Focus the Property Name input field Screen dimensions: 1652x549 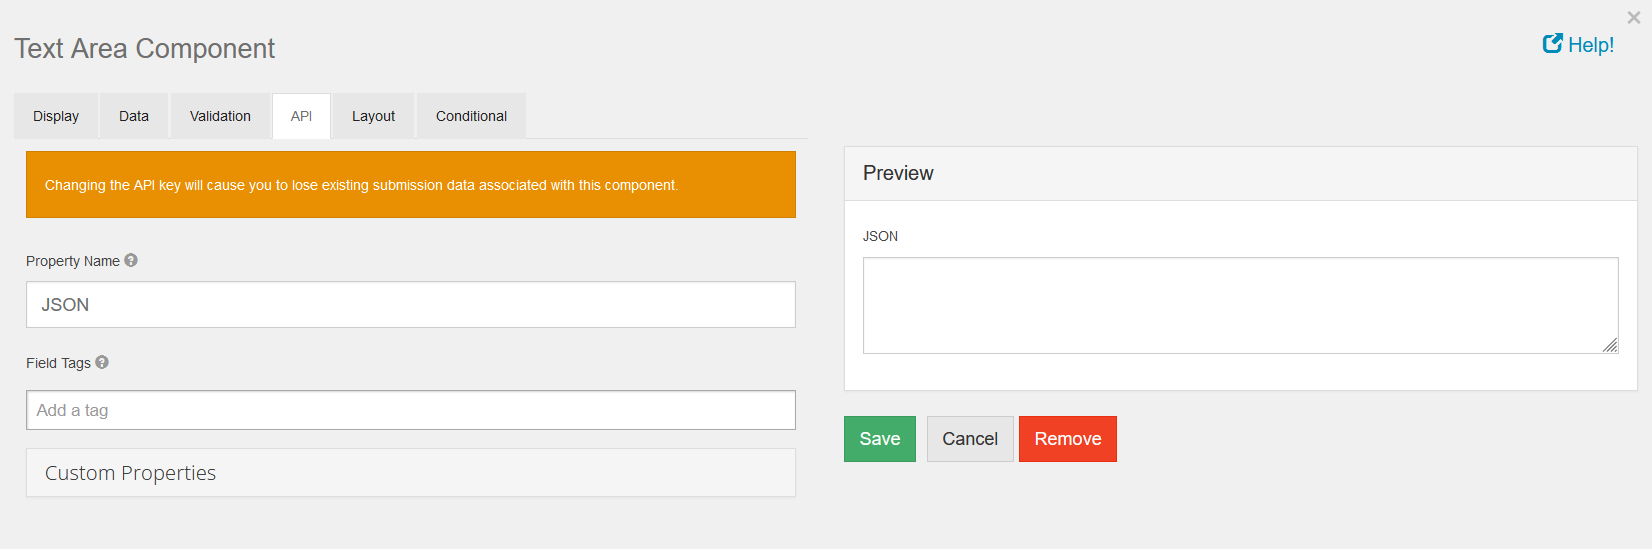[410, 305]
